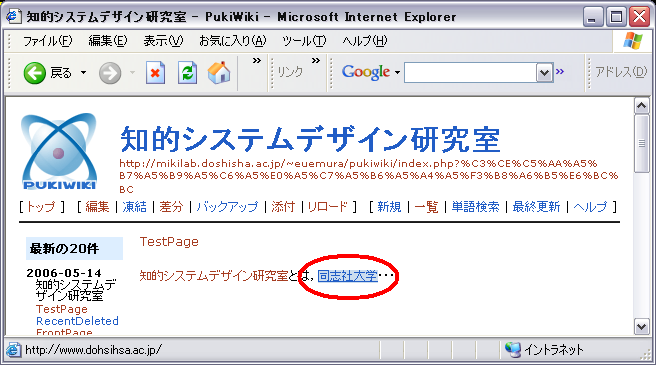Click the TestPage link in sidebar list
656x366 pixels.
pyautogui.click(x=62, y=309)
